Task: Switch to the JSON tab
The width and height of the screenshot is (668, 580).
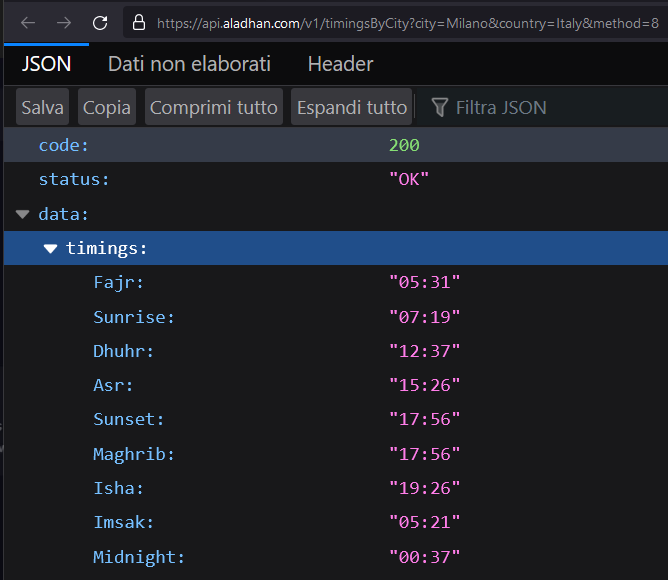Action: (x=46, y=64)
